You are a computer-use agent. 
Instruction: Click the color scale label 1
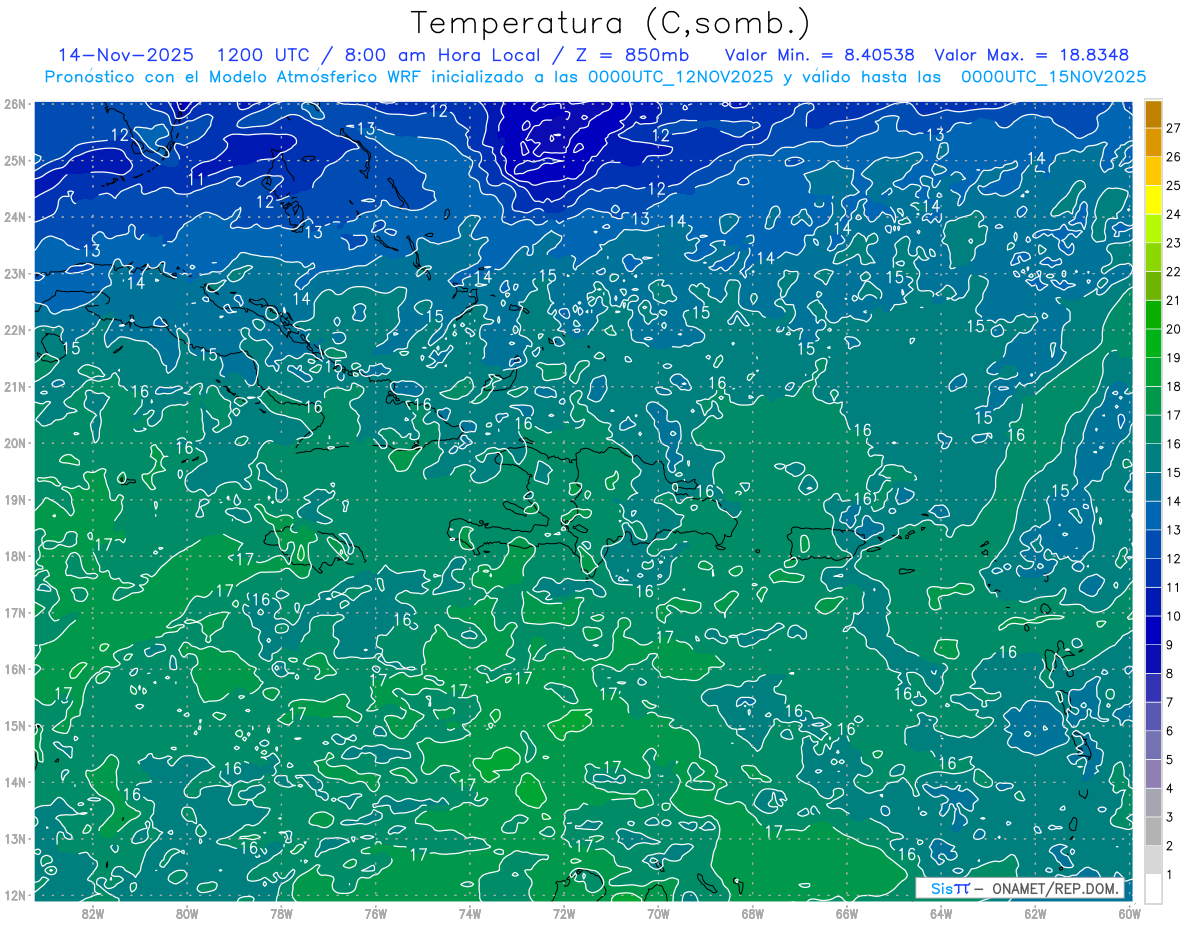tap(1170, 874)
